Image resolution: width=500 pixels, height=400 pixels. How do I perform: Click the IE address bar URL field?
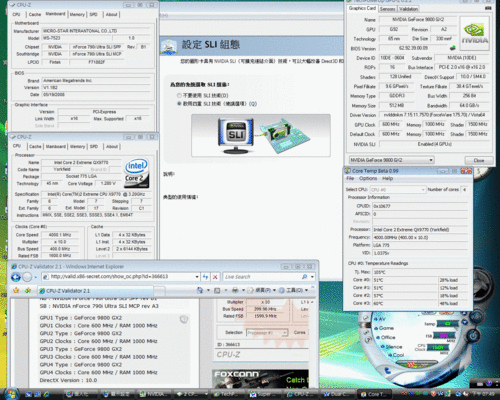click(x=118, y=277)
